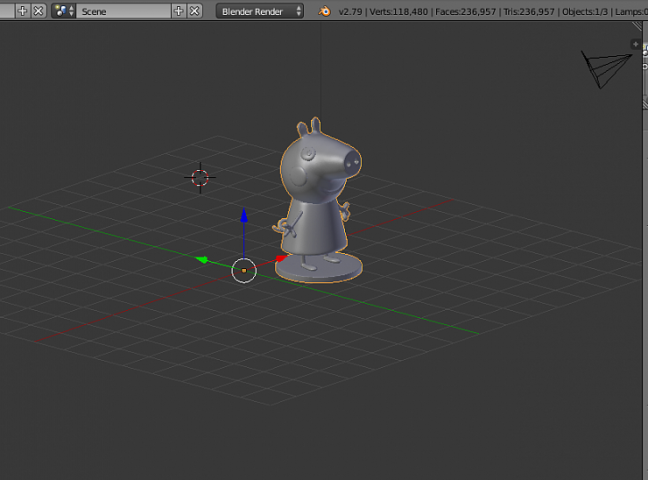This screenshot has width=648, height=480.
Task: Click the green Y-axis manipulator arrow
Action: [202, 260]
